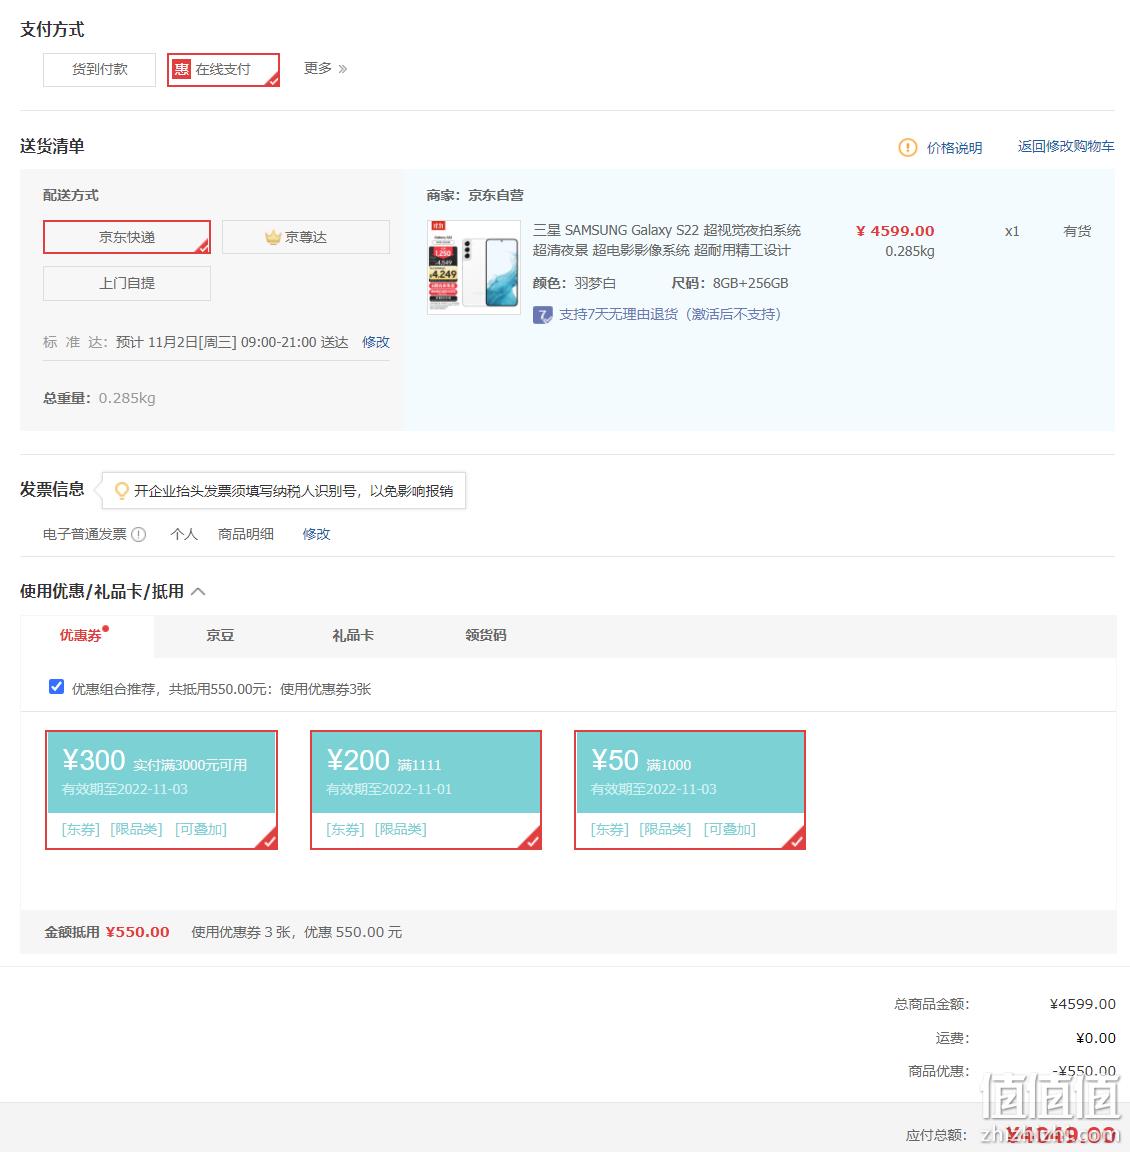Choose 京尊达 delivery method

(x=306, y=237)
